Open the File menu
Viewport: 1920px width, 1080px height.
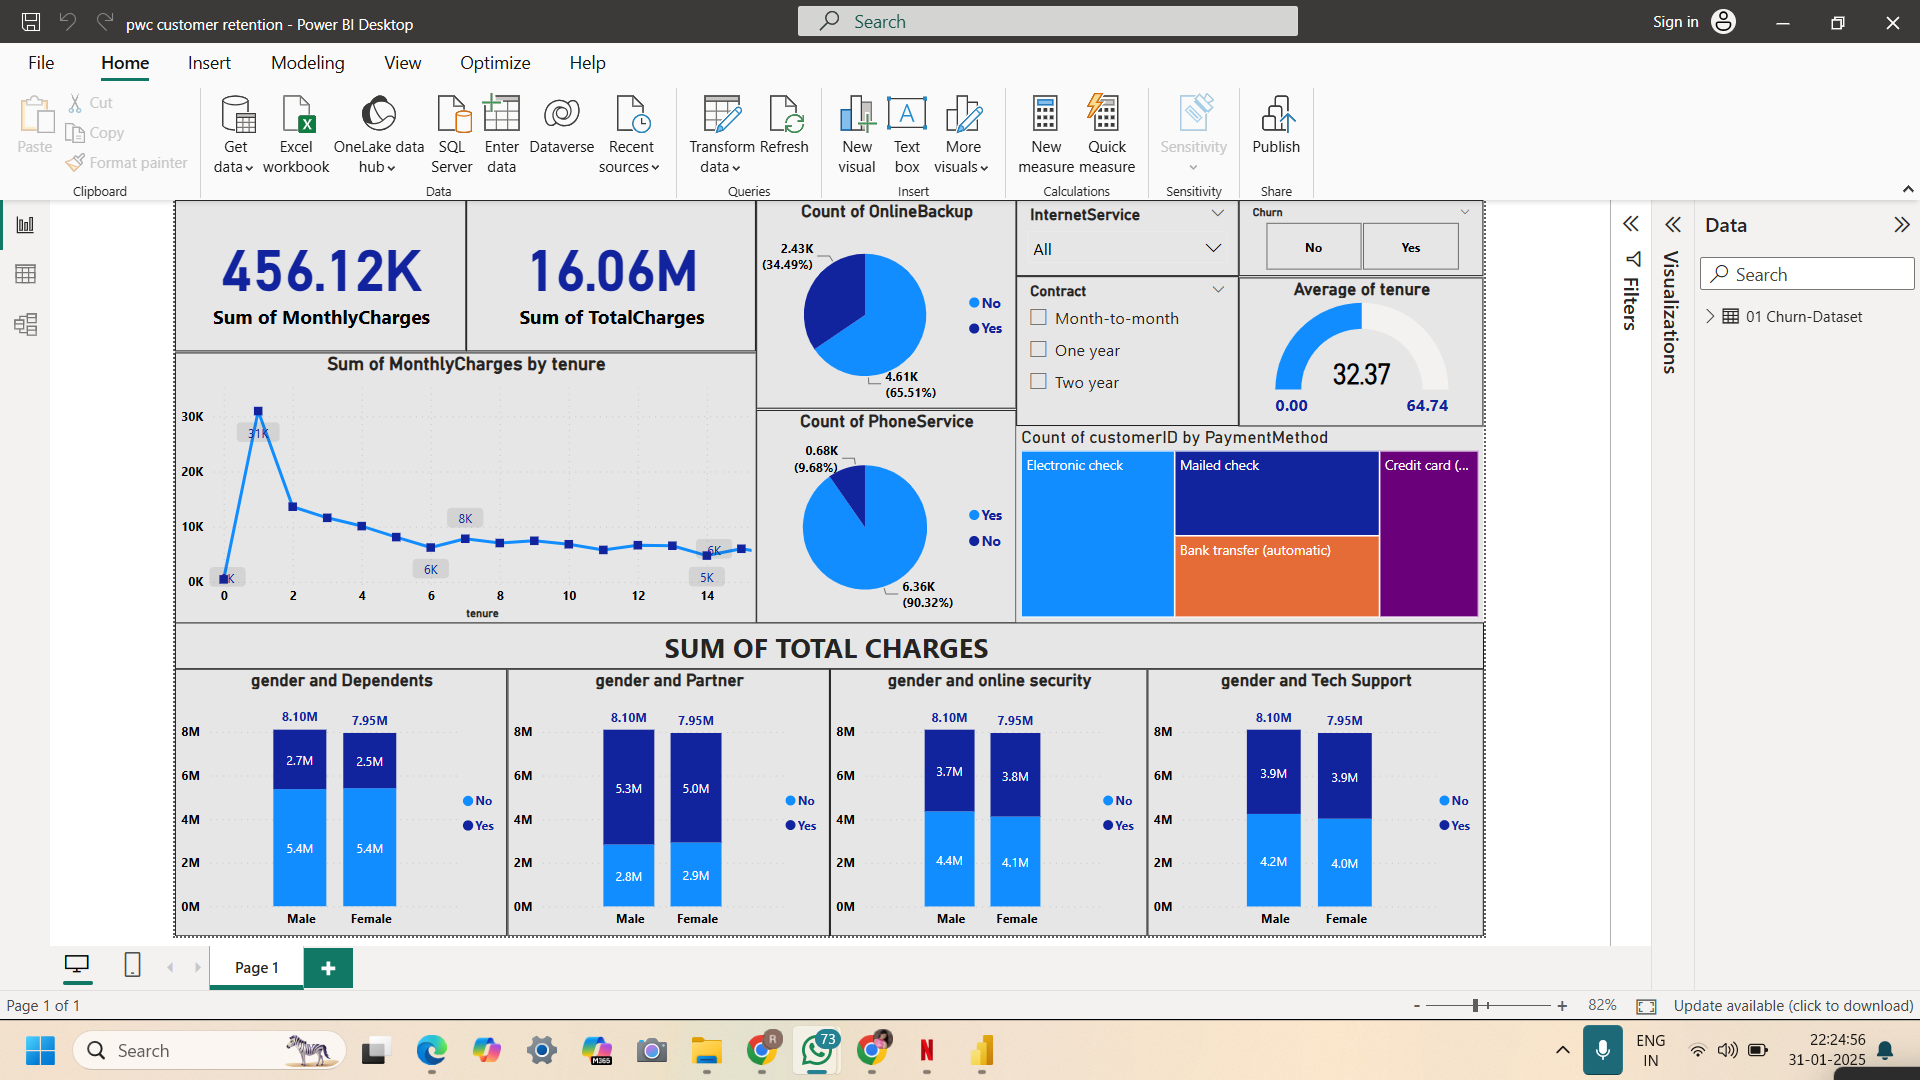41,63
